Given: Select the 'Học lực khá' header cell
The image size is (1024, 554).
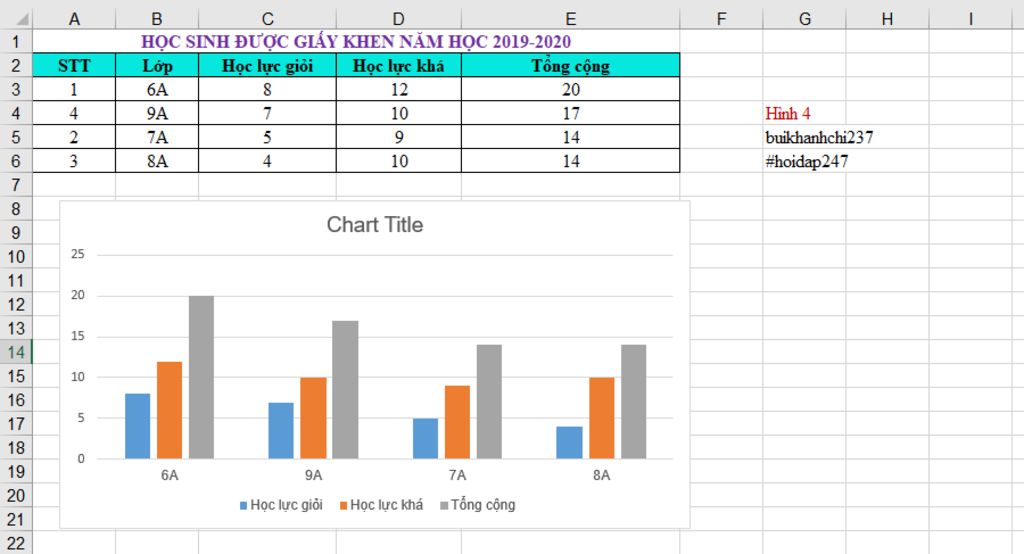Looking at the screenshot, I should (x=398, y=65).
